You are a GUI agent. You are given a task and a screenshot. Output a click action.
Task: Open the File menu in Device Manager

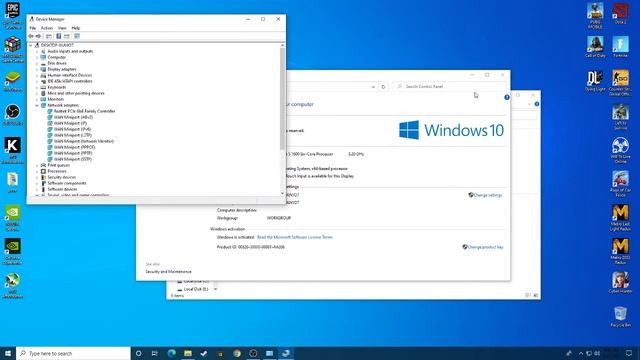33,28
